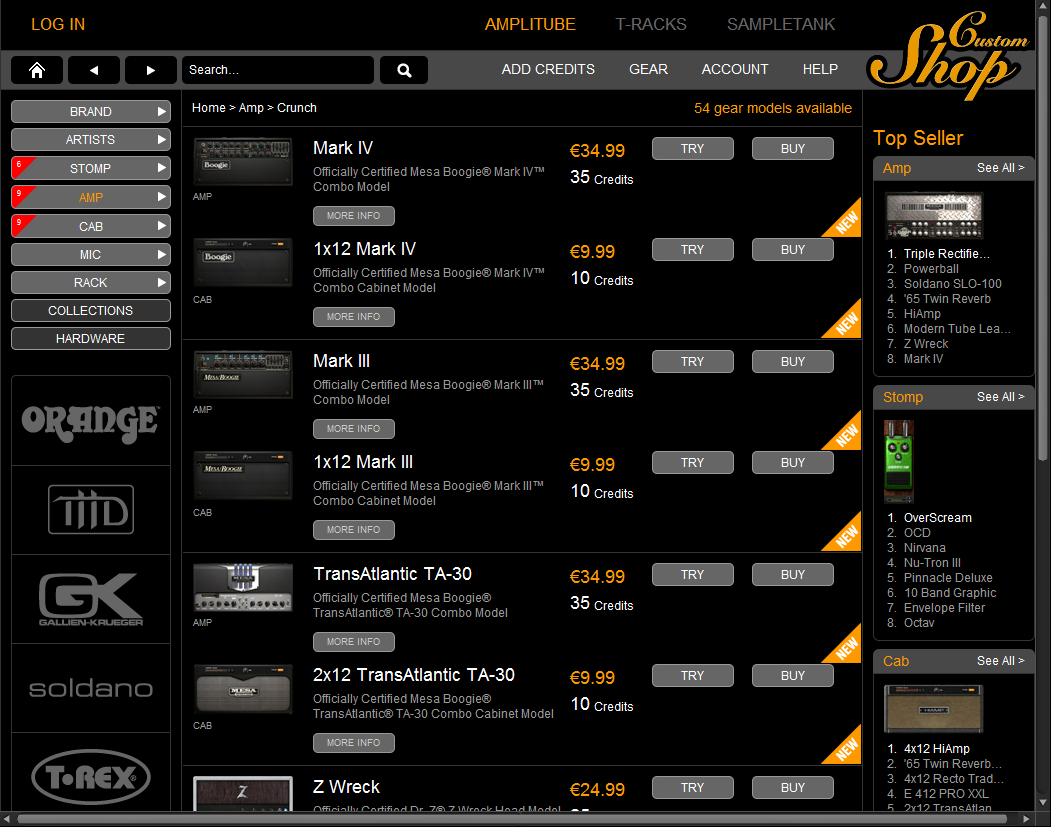The image size is (1051, 827).
Task: Expand the MIC category menu
Action: pos(91,255)
